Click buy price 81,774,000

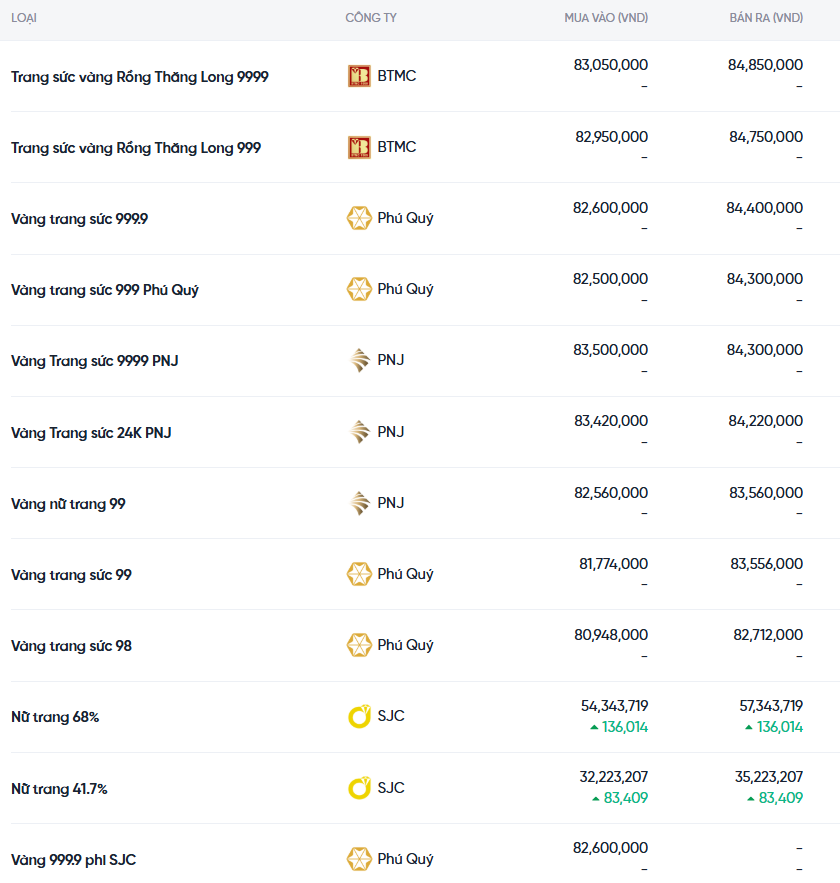pos(614,564)
